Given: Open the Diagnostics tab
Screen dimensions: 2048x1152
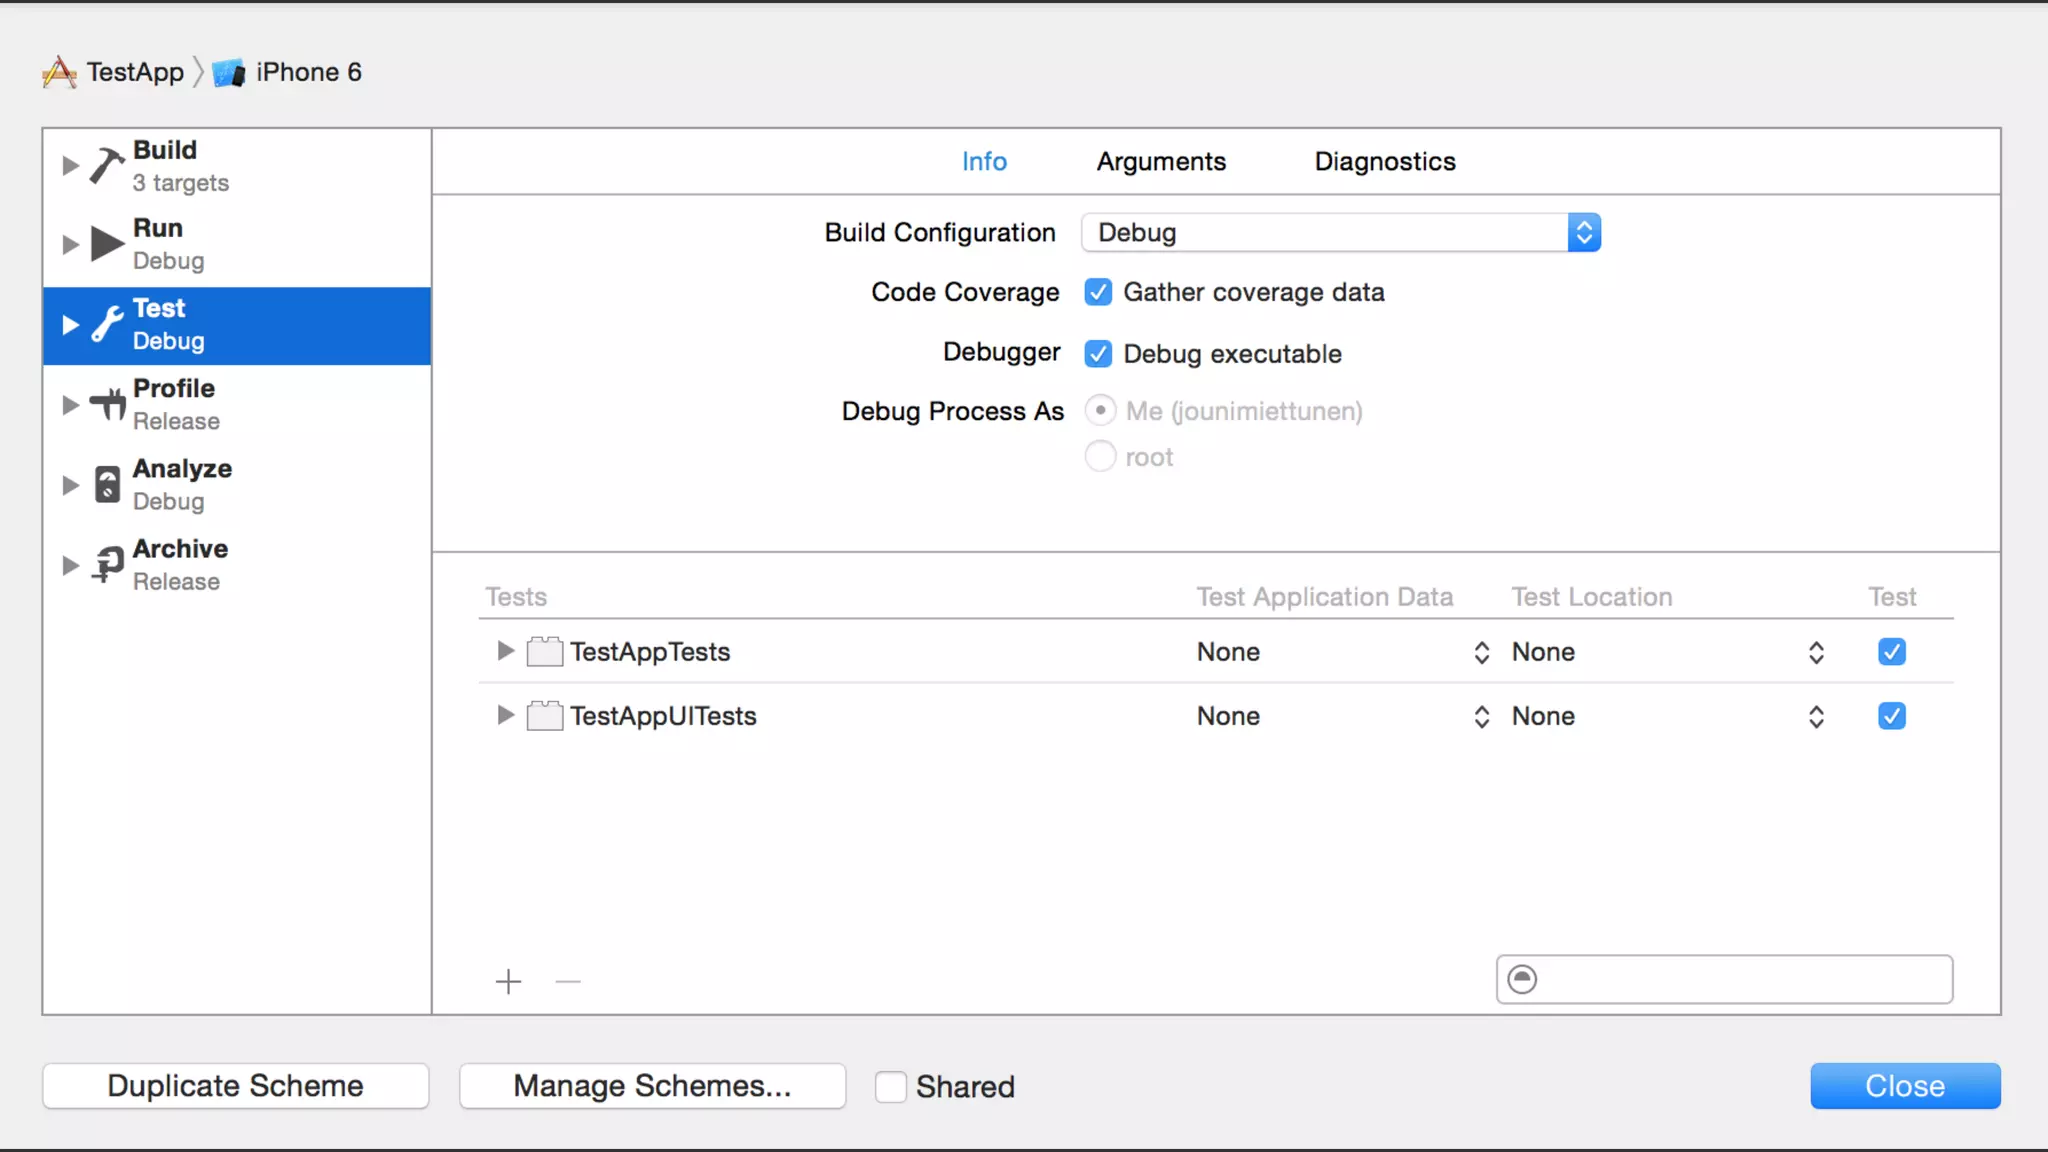Looking at the screenshot, I should pyautogui.click(x=1384, y=162).
